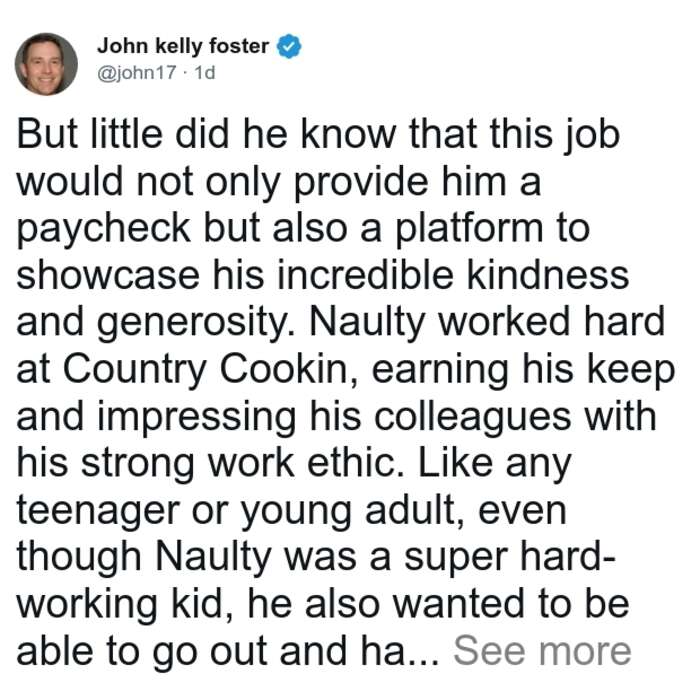
Task: Open the 1d timestamp permalink
Action: click(x=205, y=72)
